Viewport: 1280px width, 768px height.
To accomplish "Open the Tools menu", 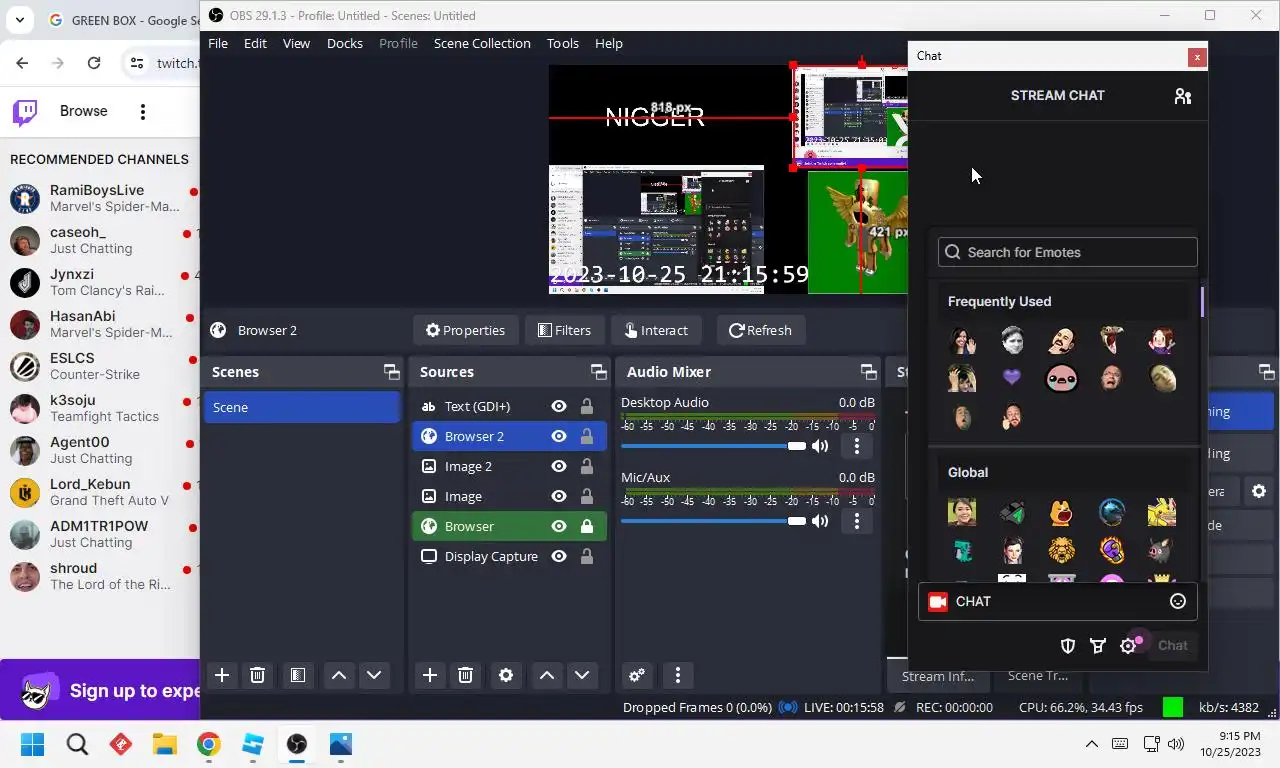I will pos(563,43).
